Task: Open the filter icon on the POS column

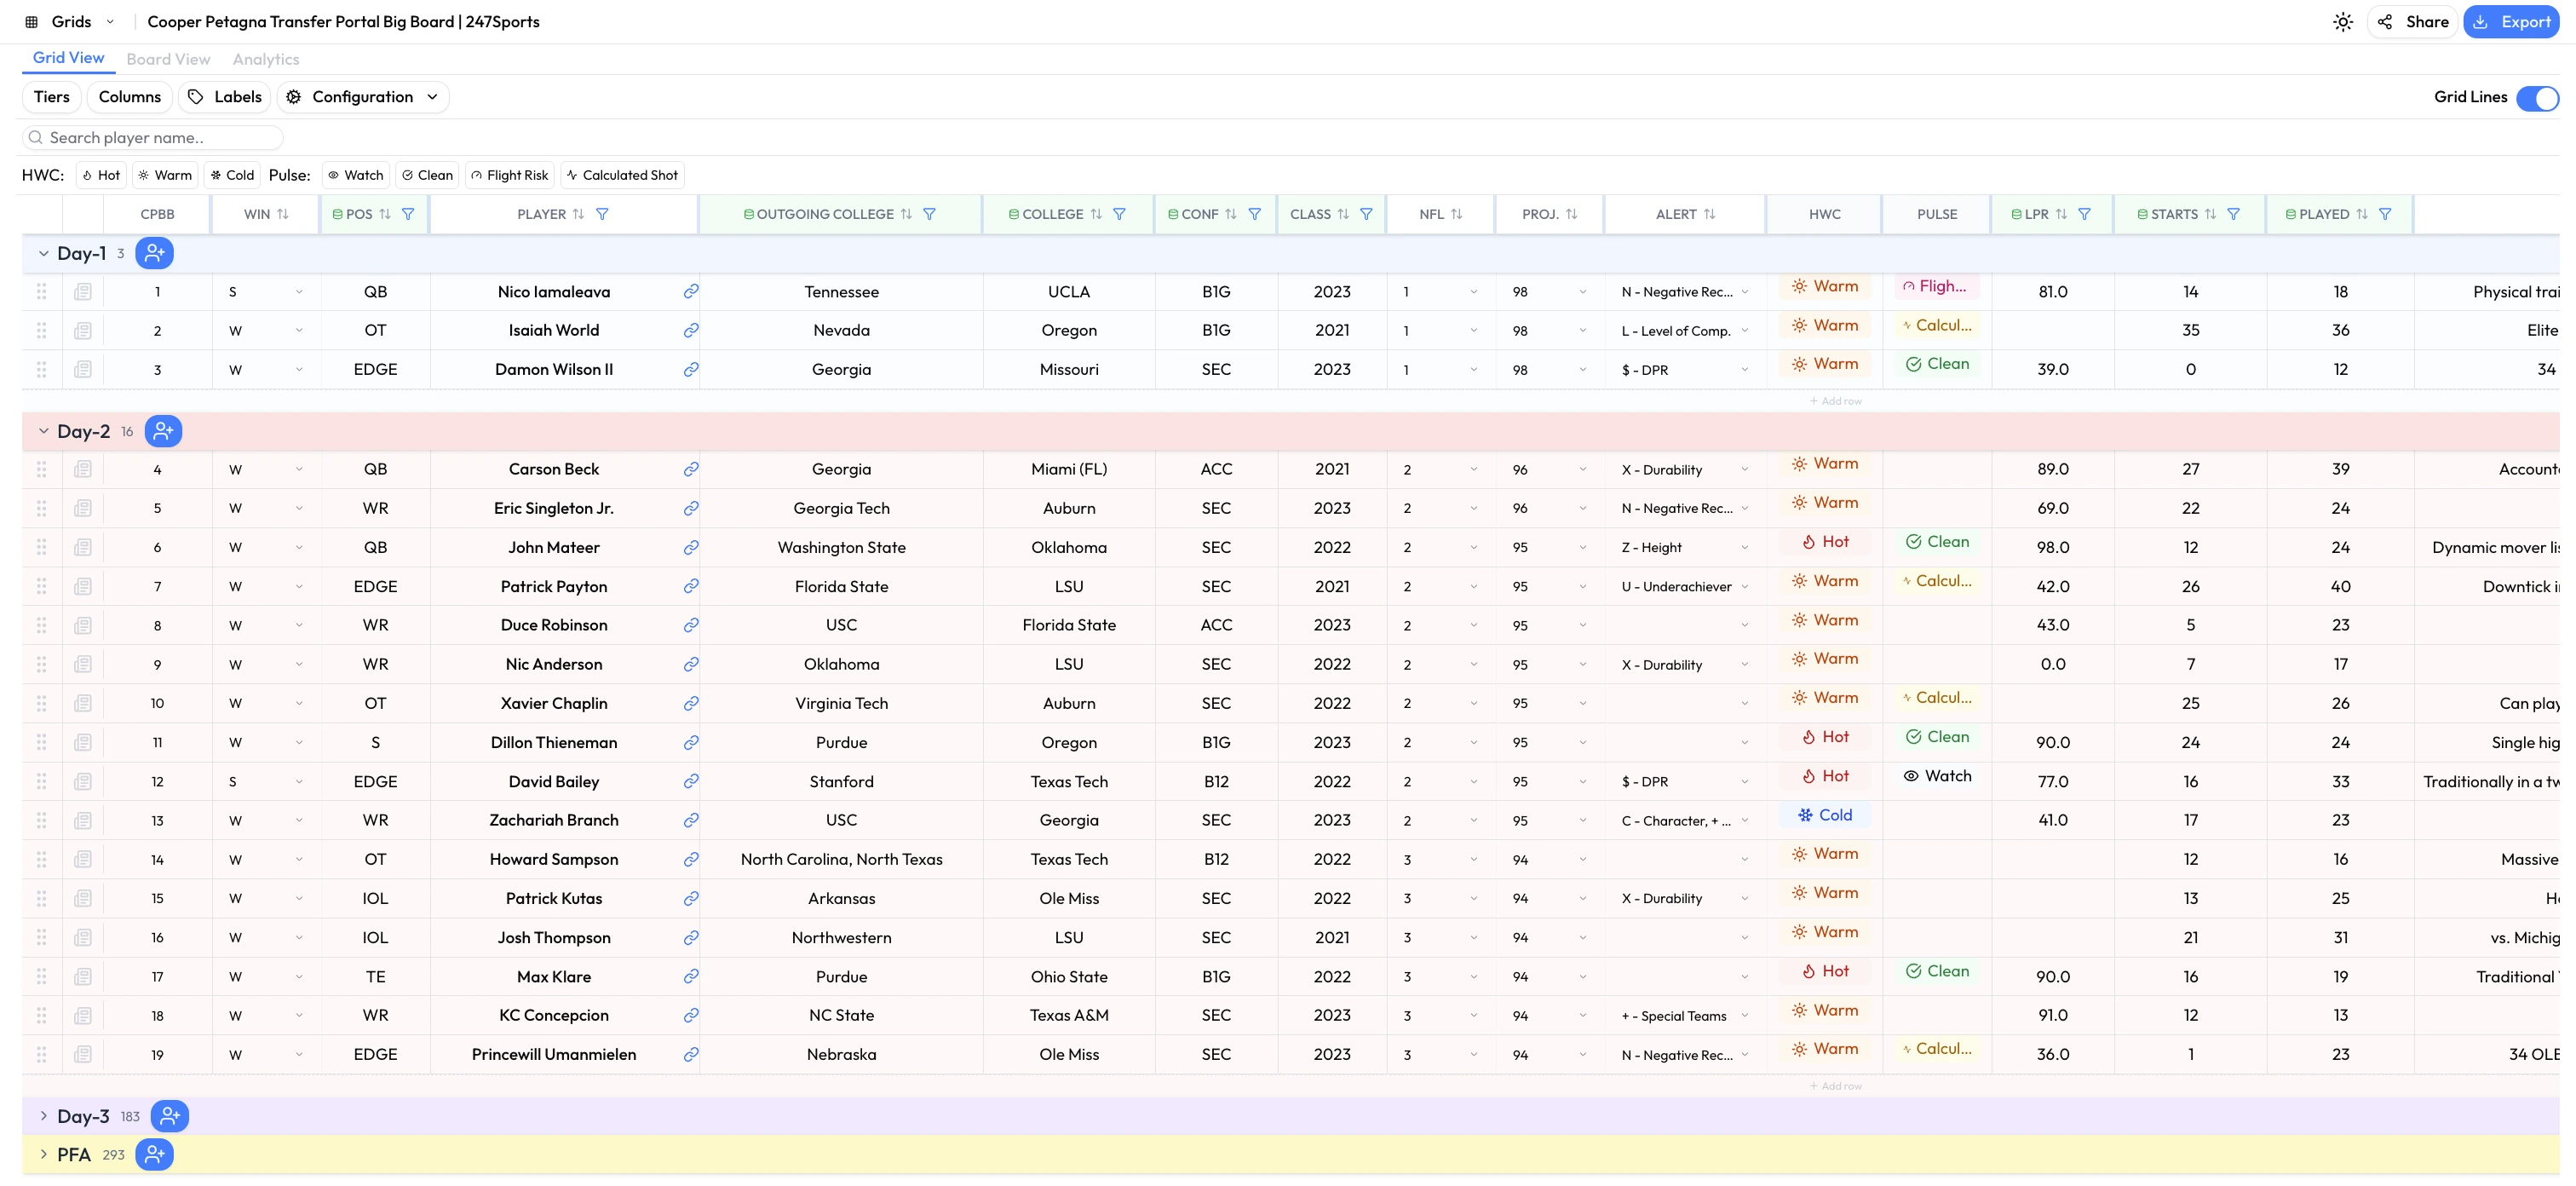Action: tap(409, 213)
